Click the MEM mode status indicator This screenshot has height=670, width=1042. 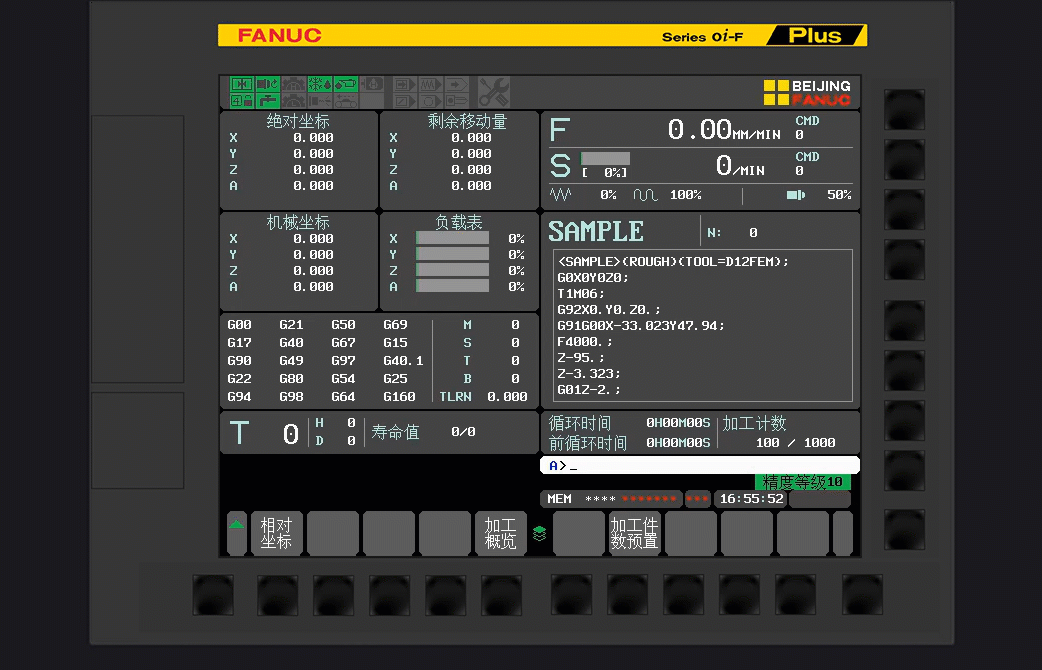(x=560, y=499)
